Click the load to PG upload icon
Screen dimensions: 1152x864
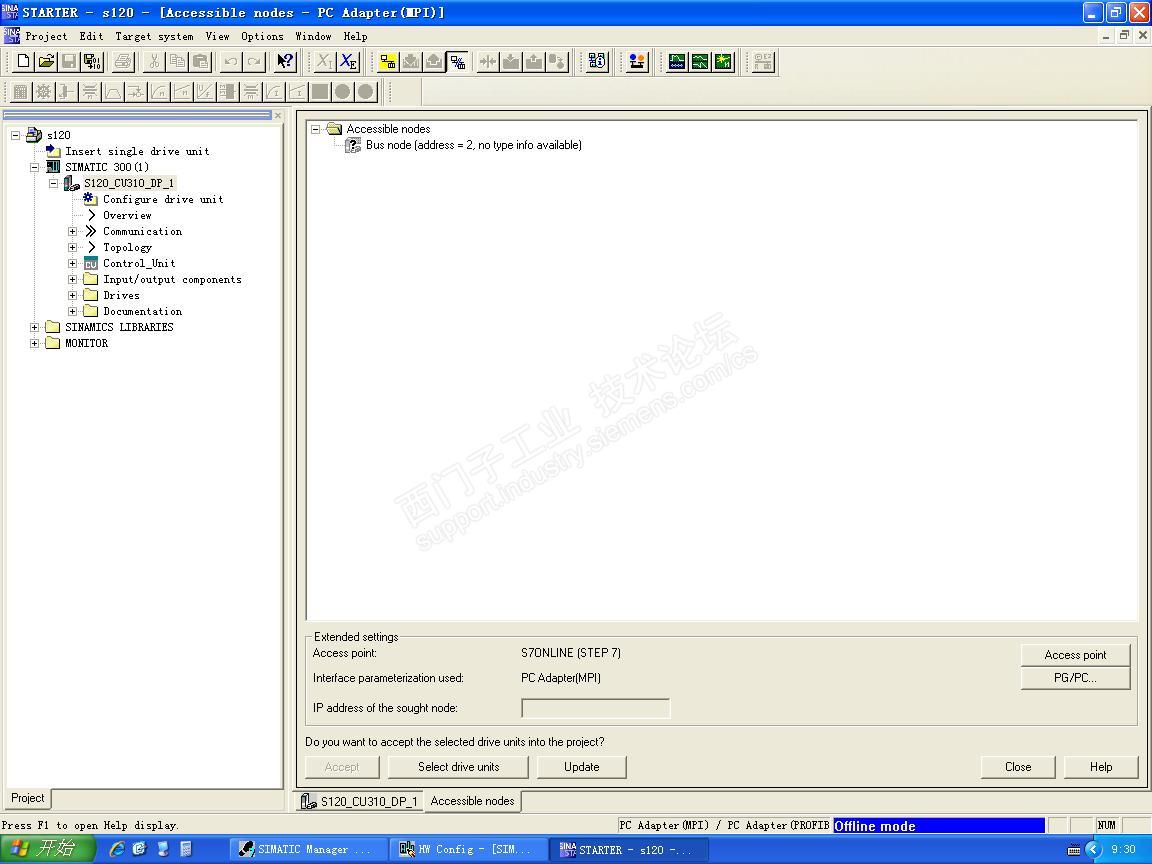[534, 62]
